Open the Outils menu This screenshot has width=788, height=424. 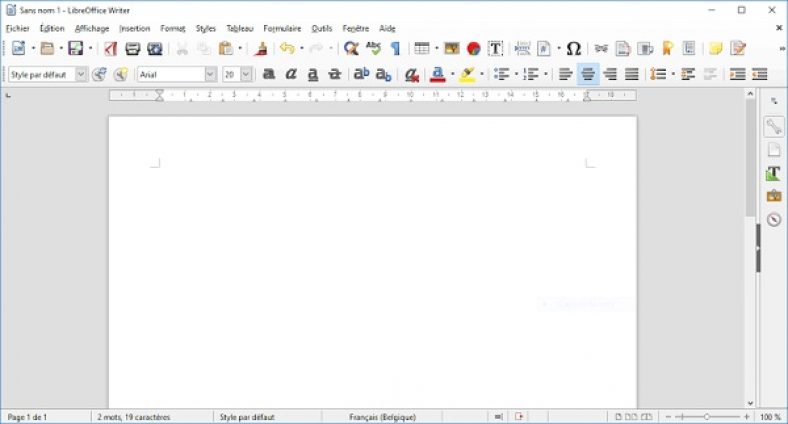tap(322, 29)
